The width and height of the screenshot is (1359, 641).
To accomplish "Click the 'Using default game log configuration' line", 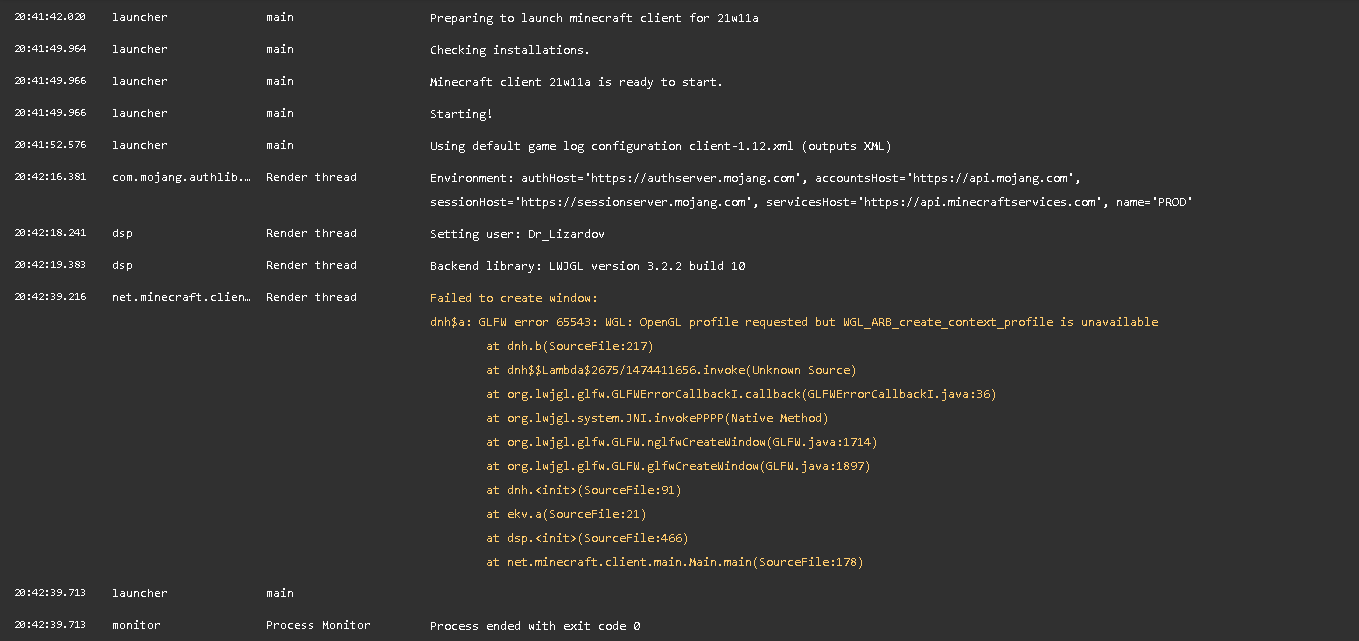I will click(x=660, y=146).
